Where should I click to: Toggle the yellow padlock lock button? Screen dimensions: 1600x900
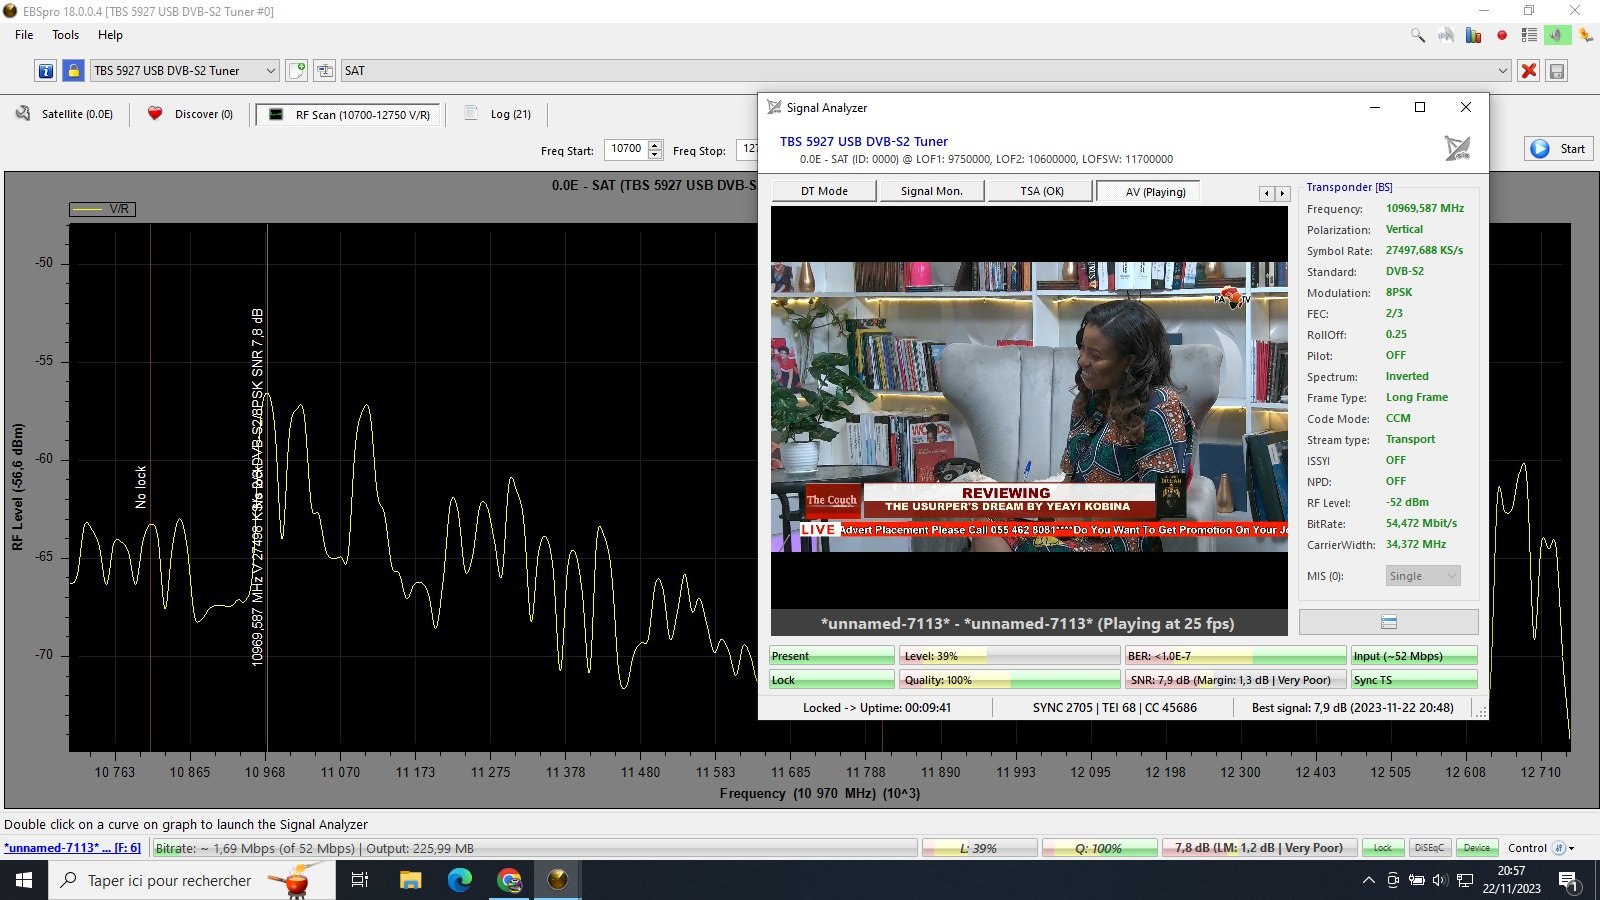(73, 71)
